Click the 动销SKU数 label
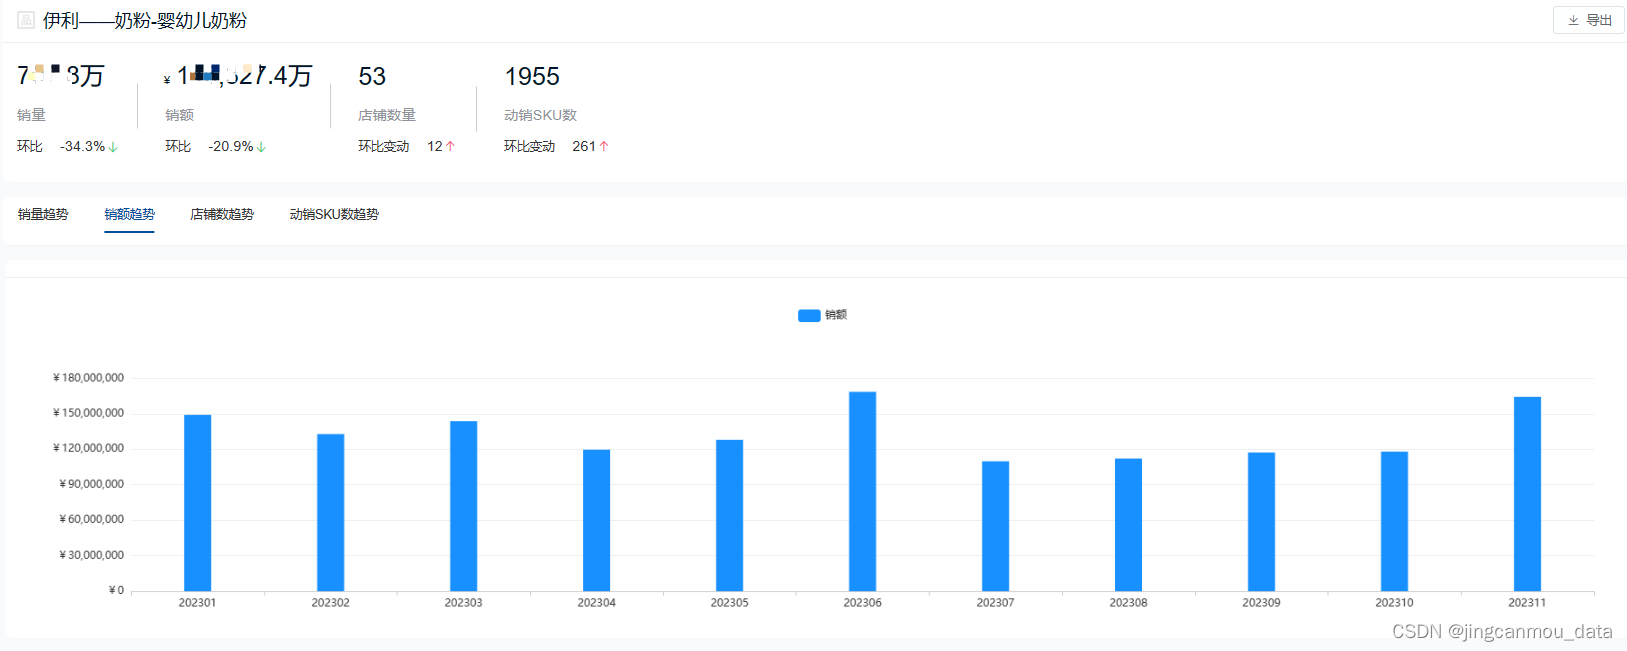1627x651 pixels. coord(540,115)
